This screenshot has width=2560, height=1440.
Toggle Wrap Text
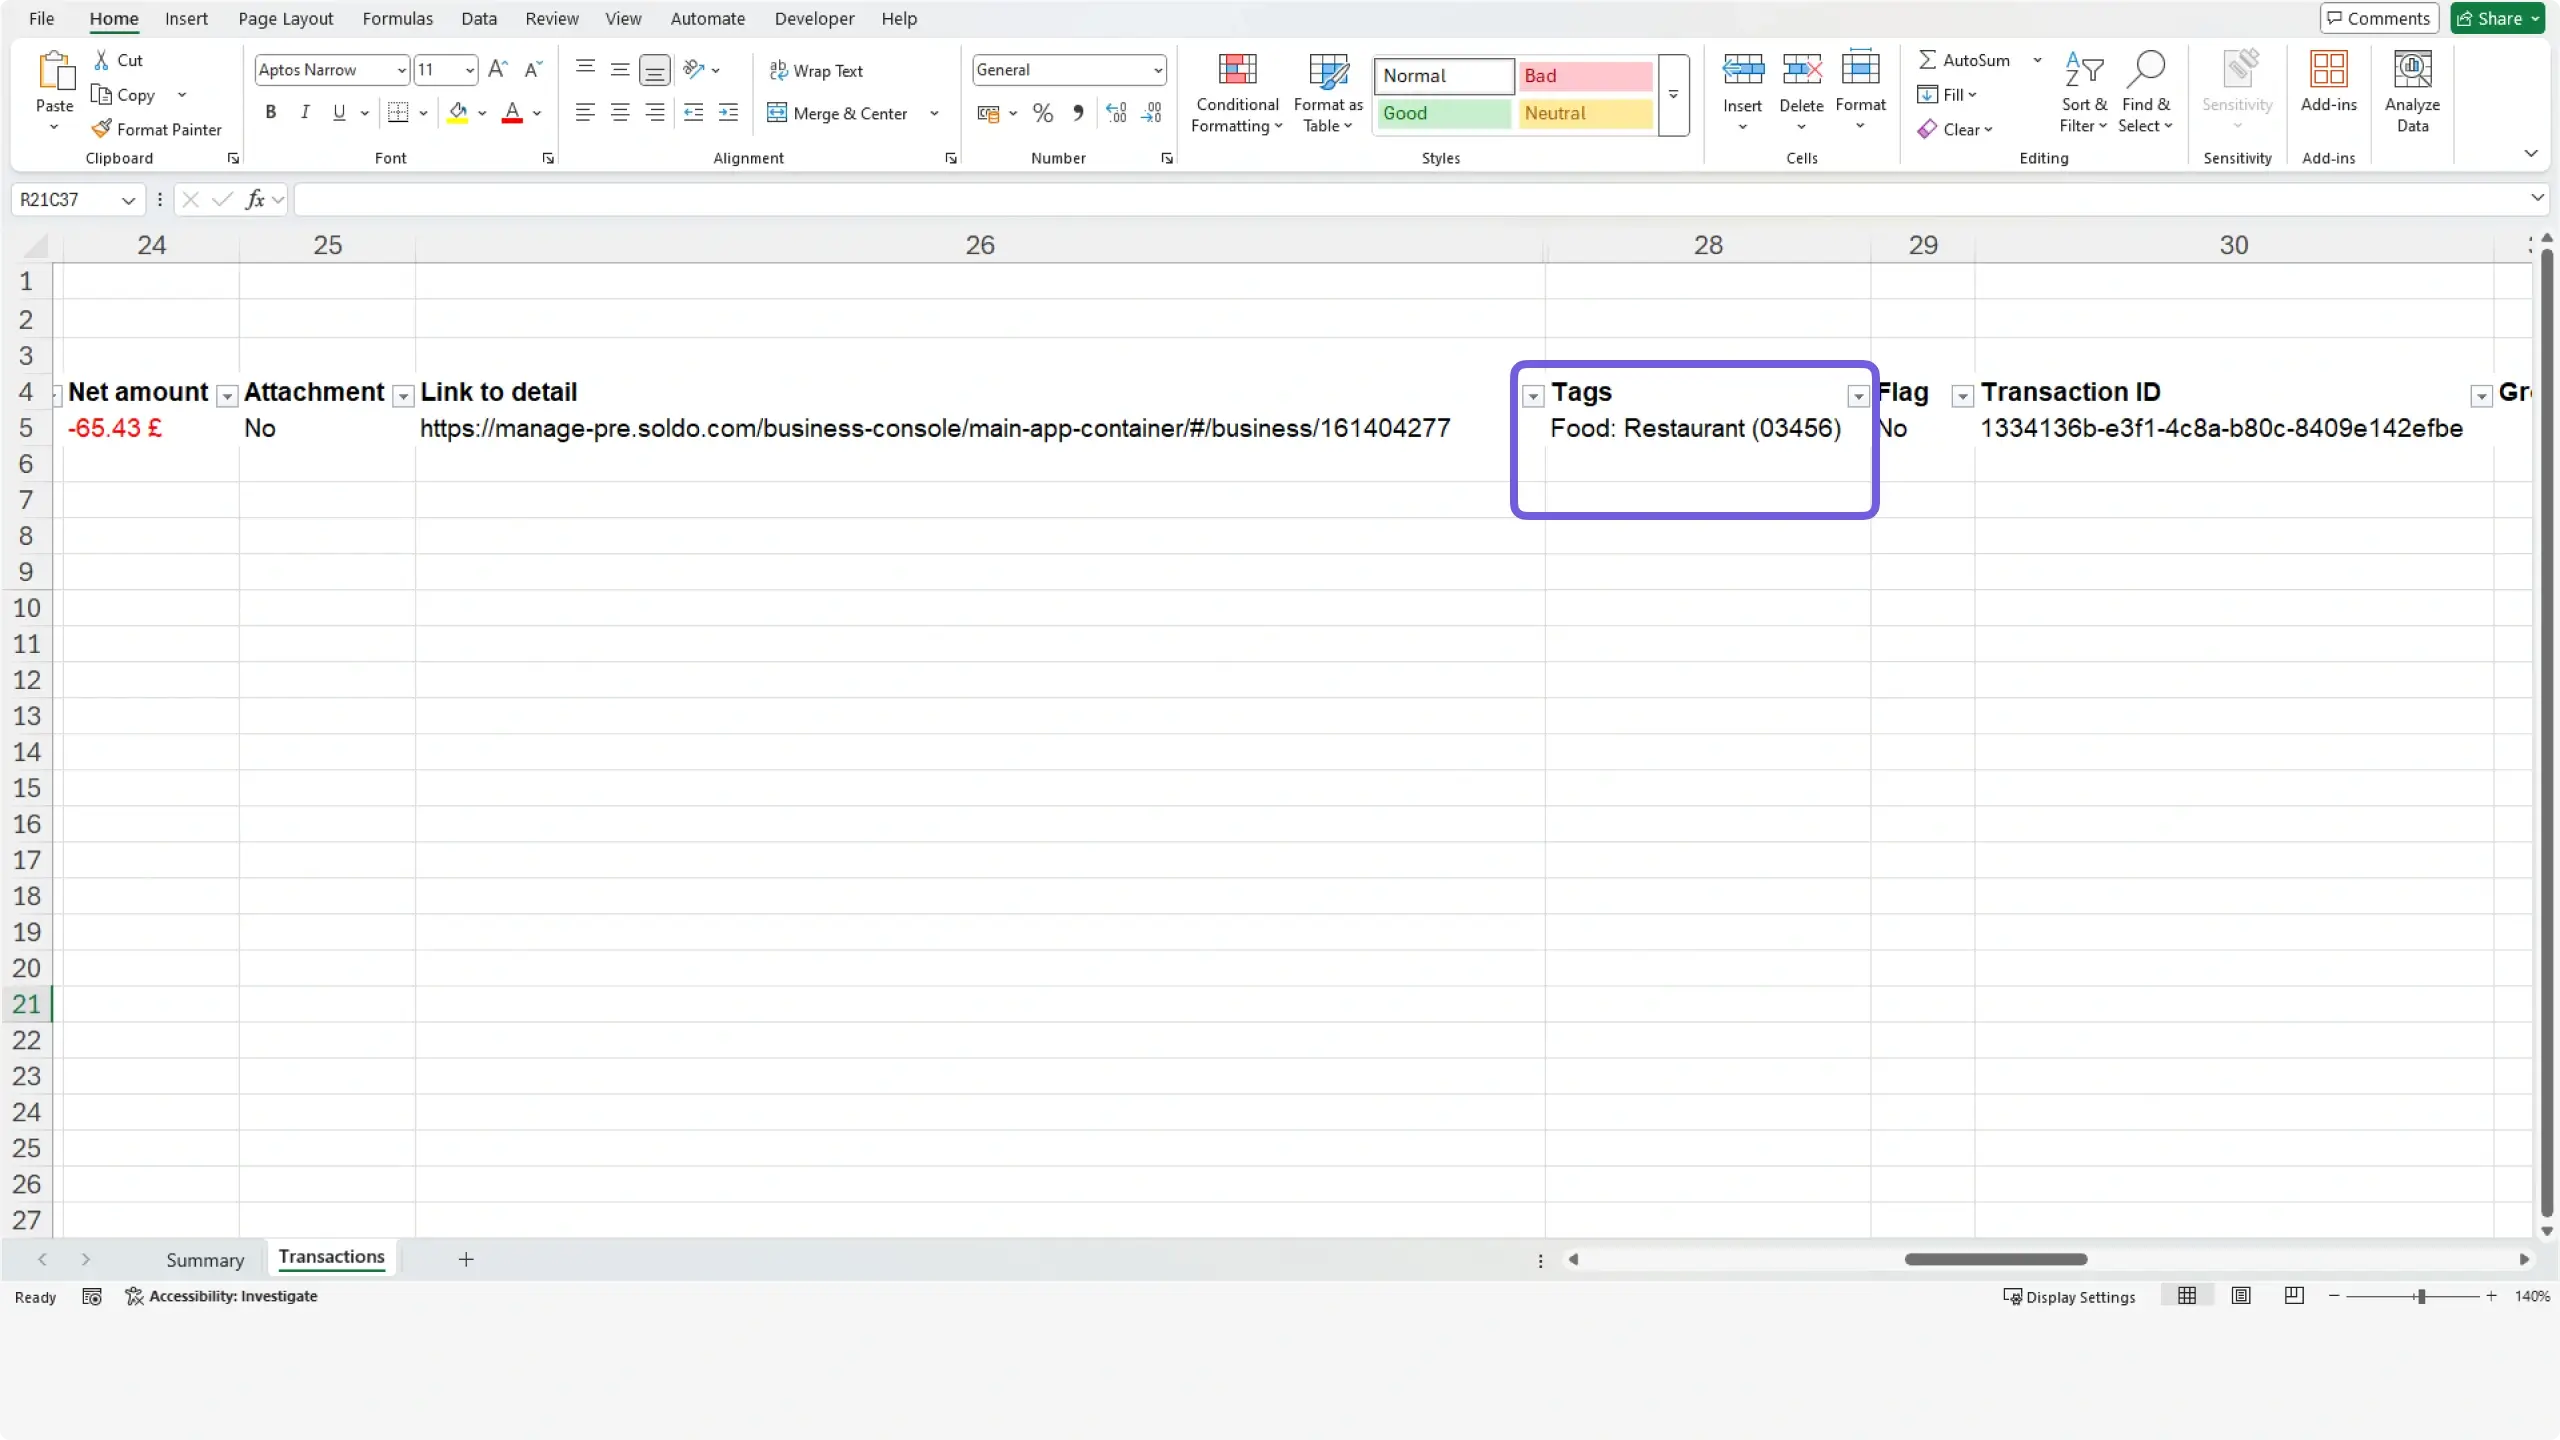816,70
